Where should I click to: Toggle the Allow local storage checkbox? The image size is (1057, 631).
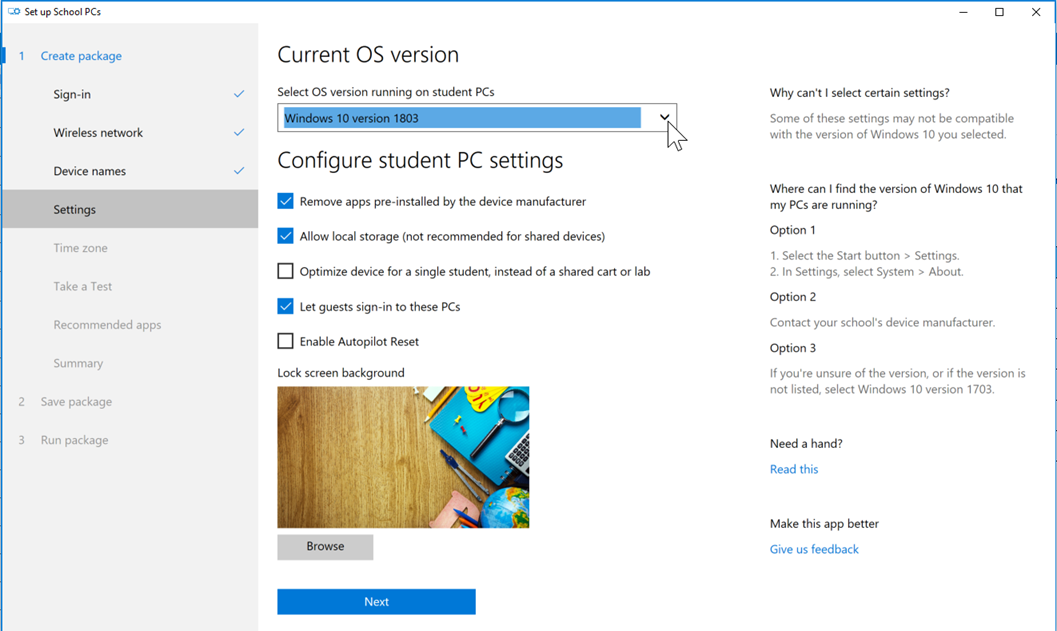tap(286, 236)
